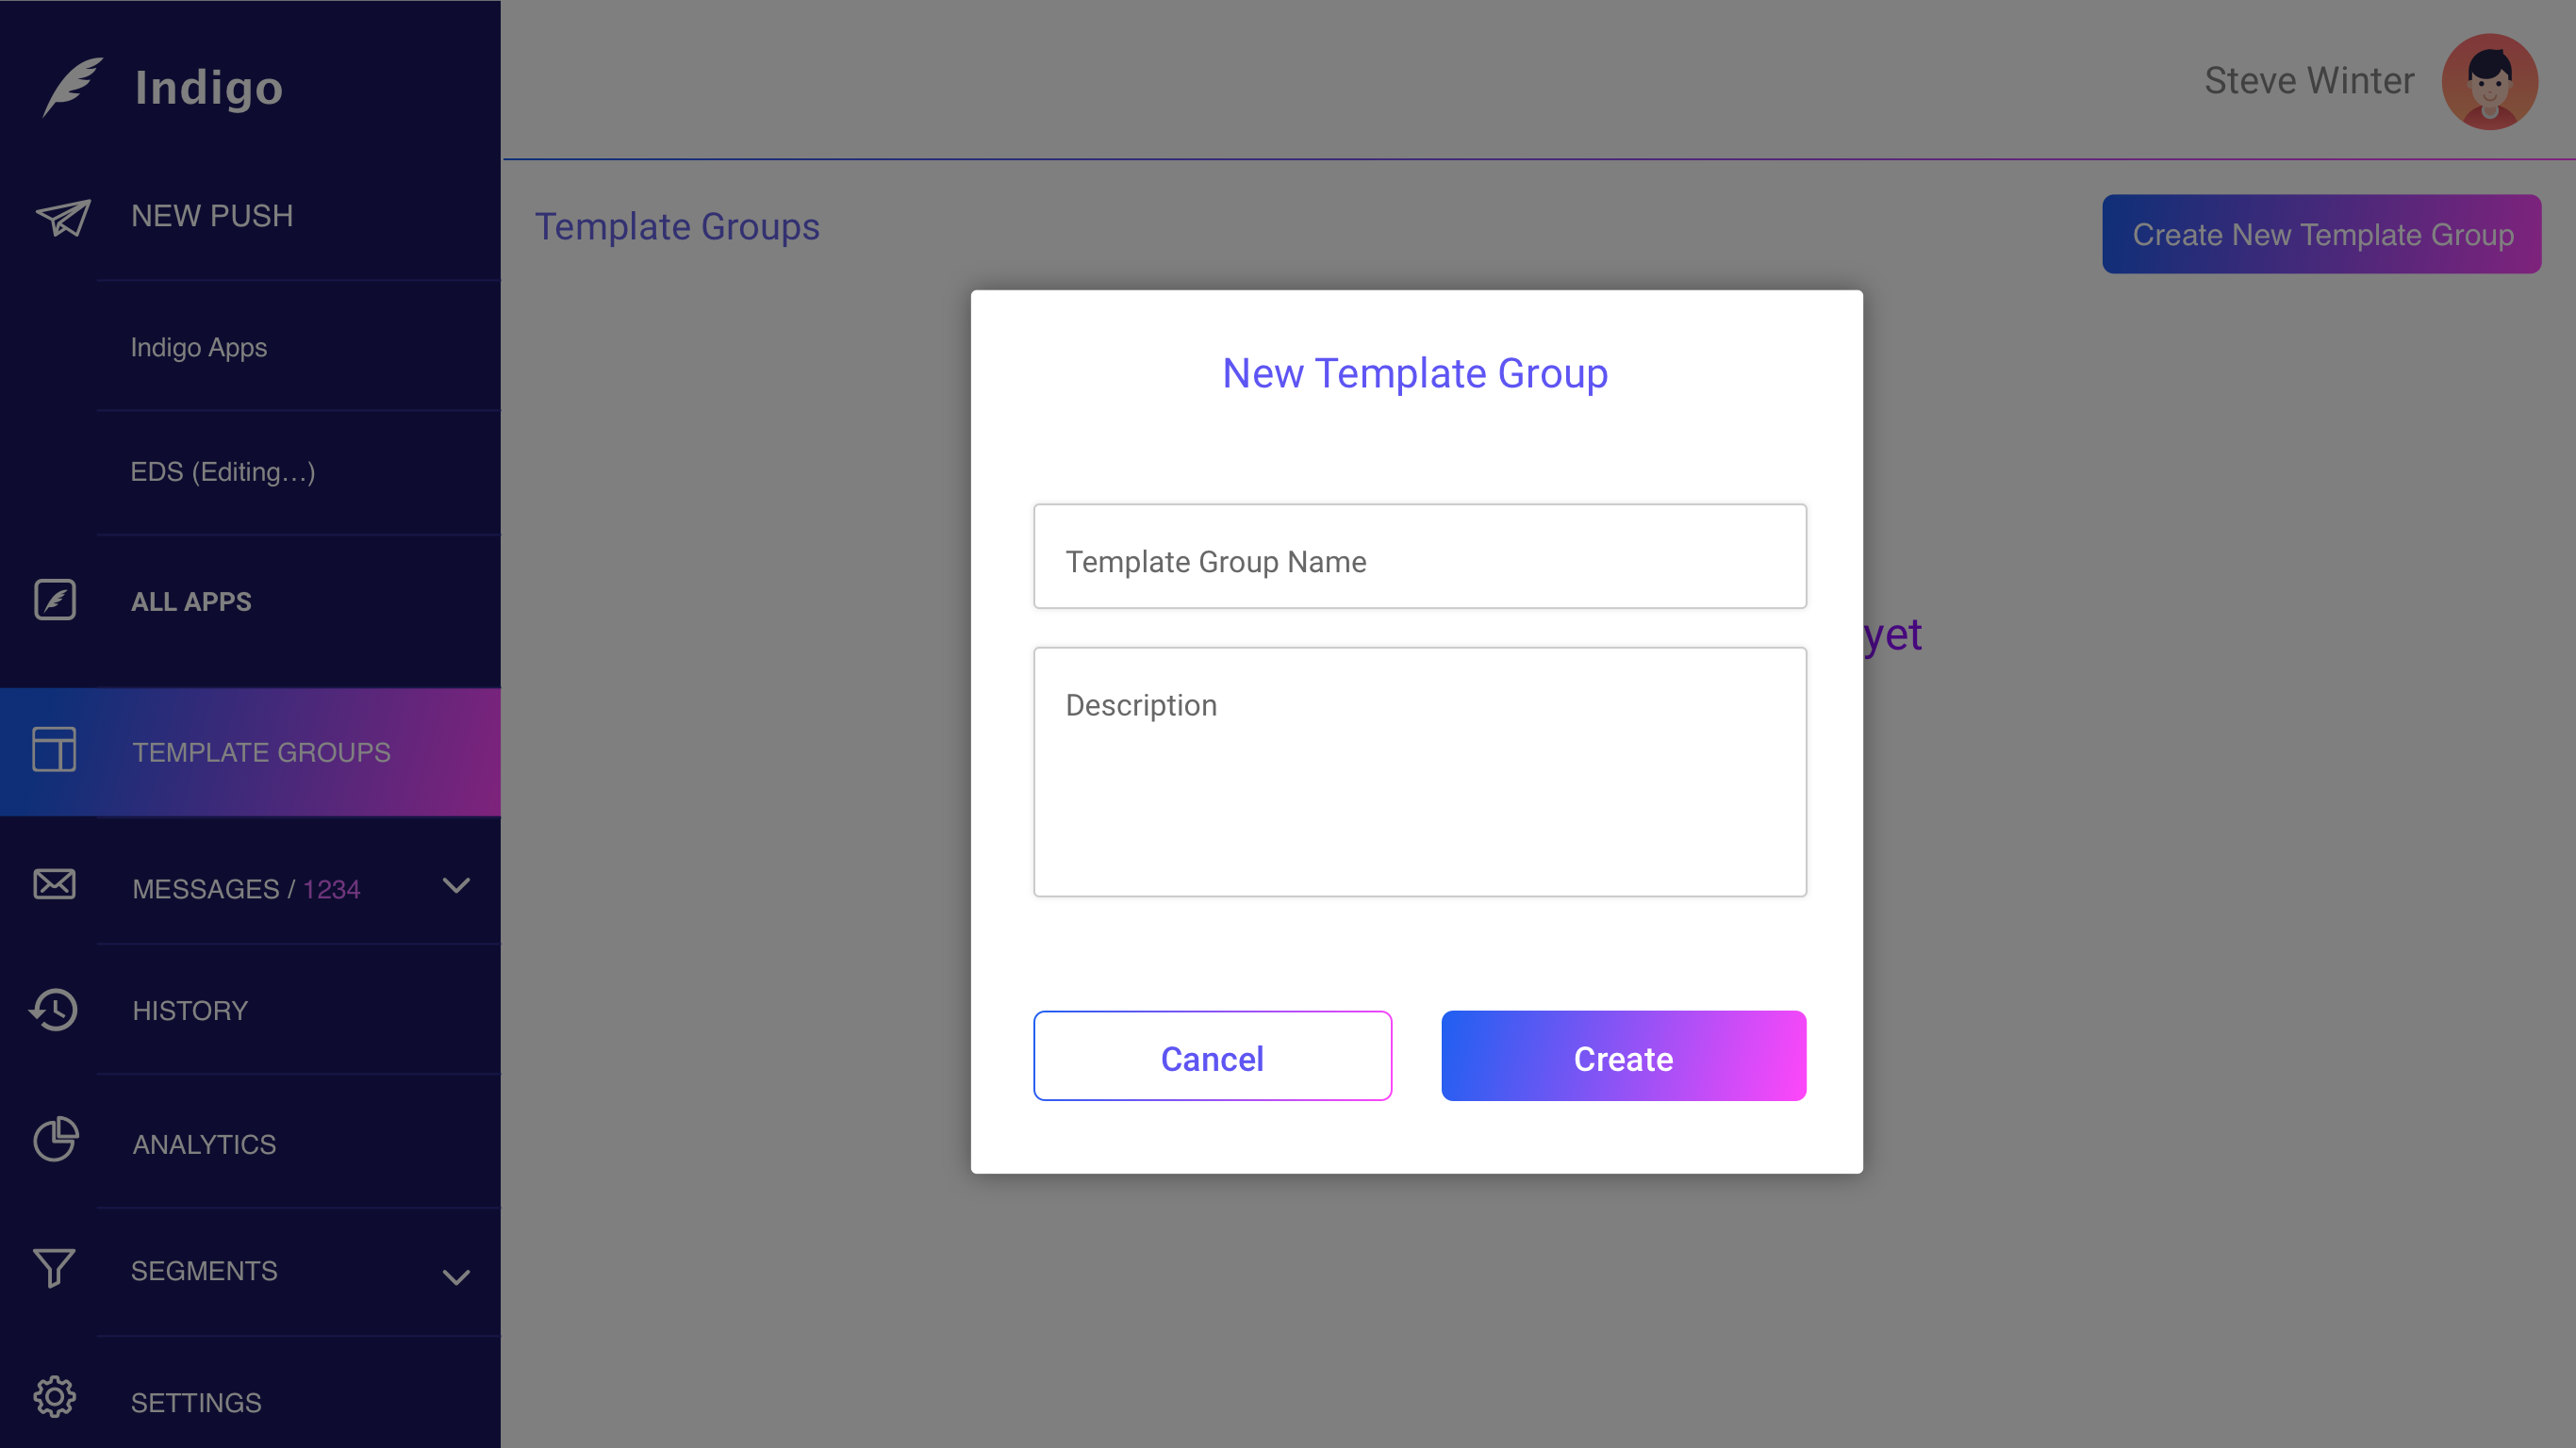Image resolution: width=2576 pixels, height=1448 pixels.
Task: Select EDS (Editing…) in the sidebar
Action: [x=223, y=472]
